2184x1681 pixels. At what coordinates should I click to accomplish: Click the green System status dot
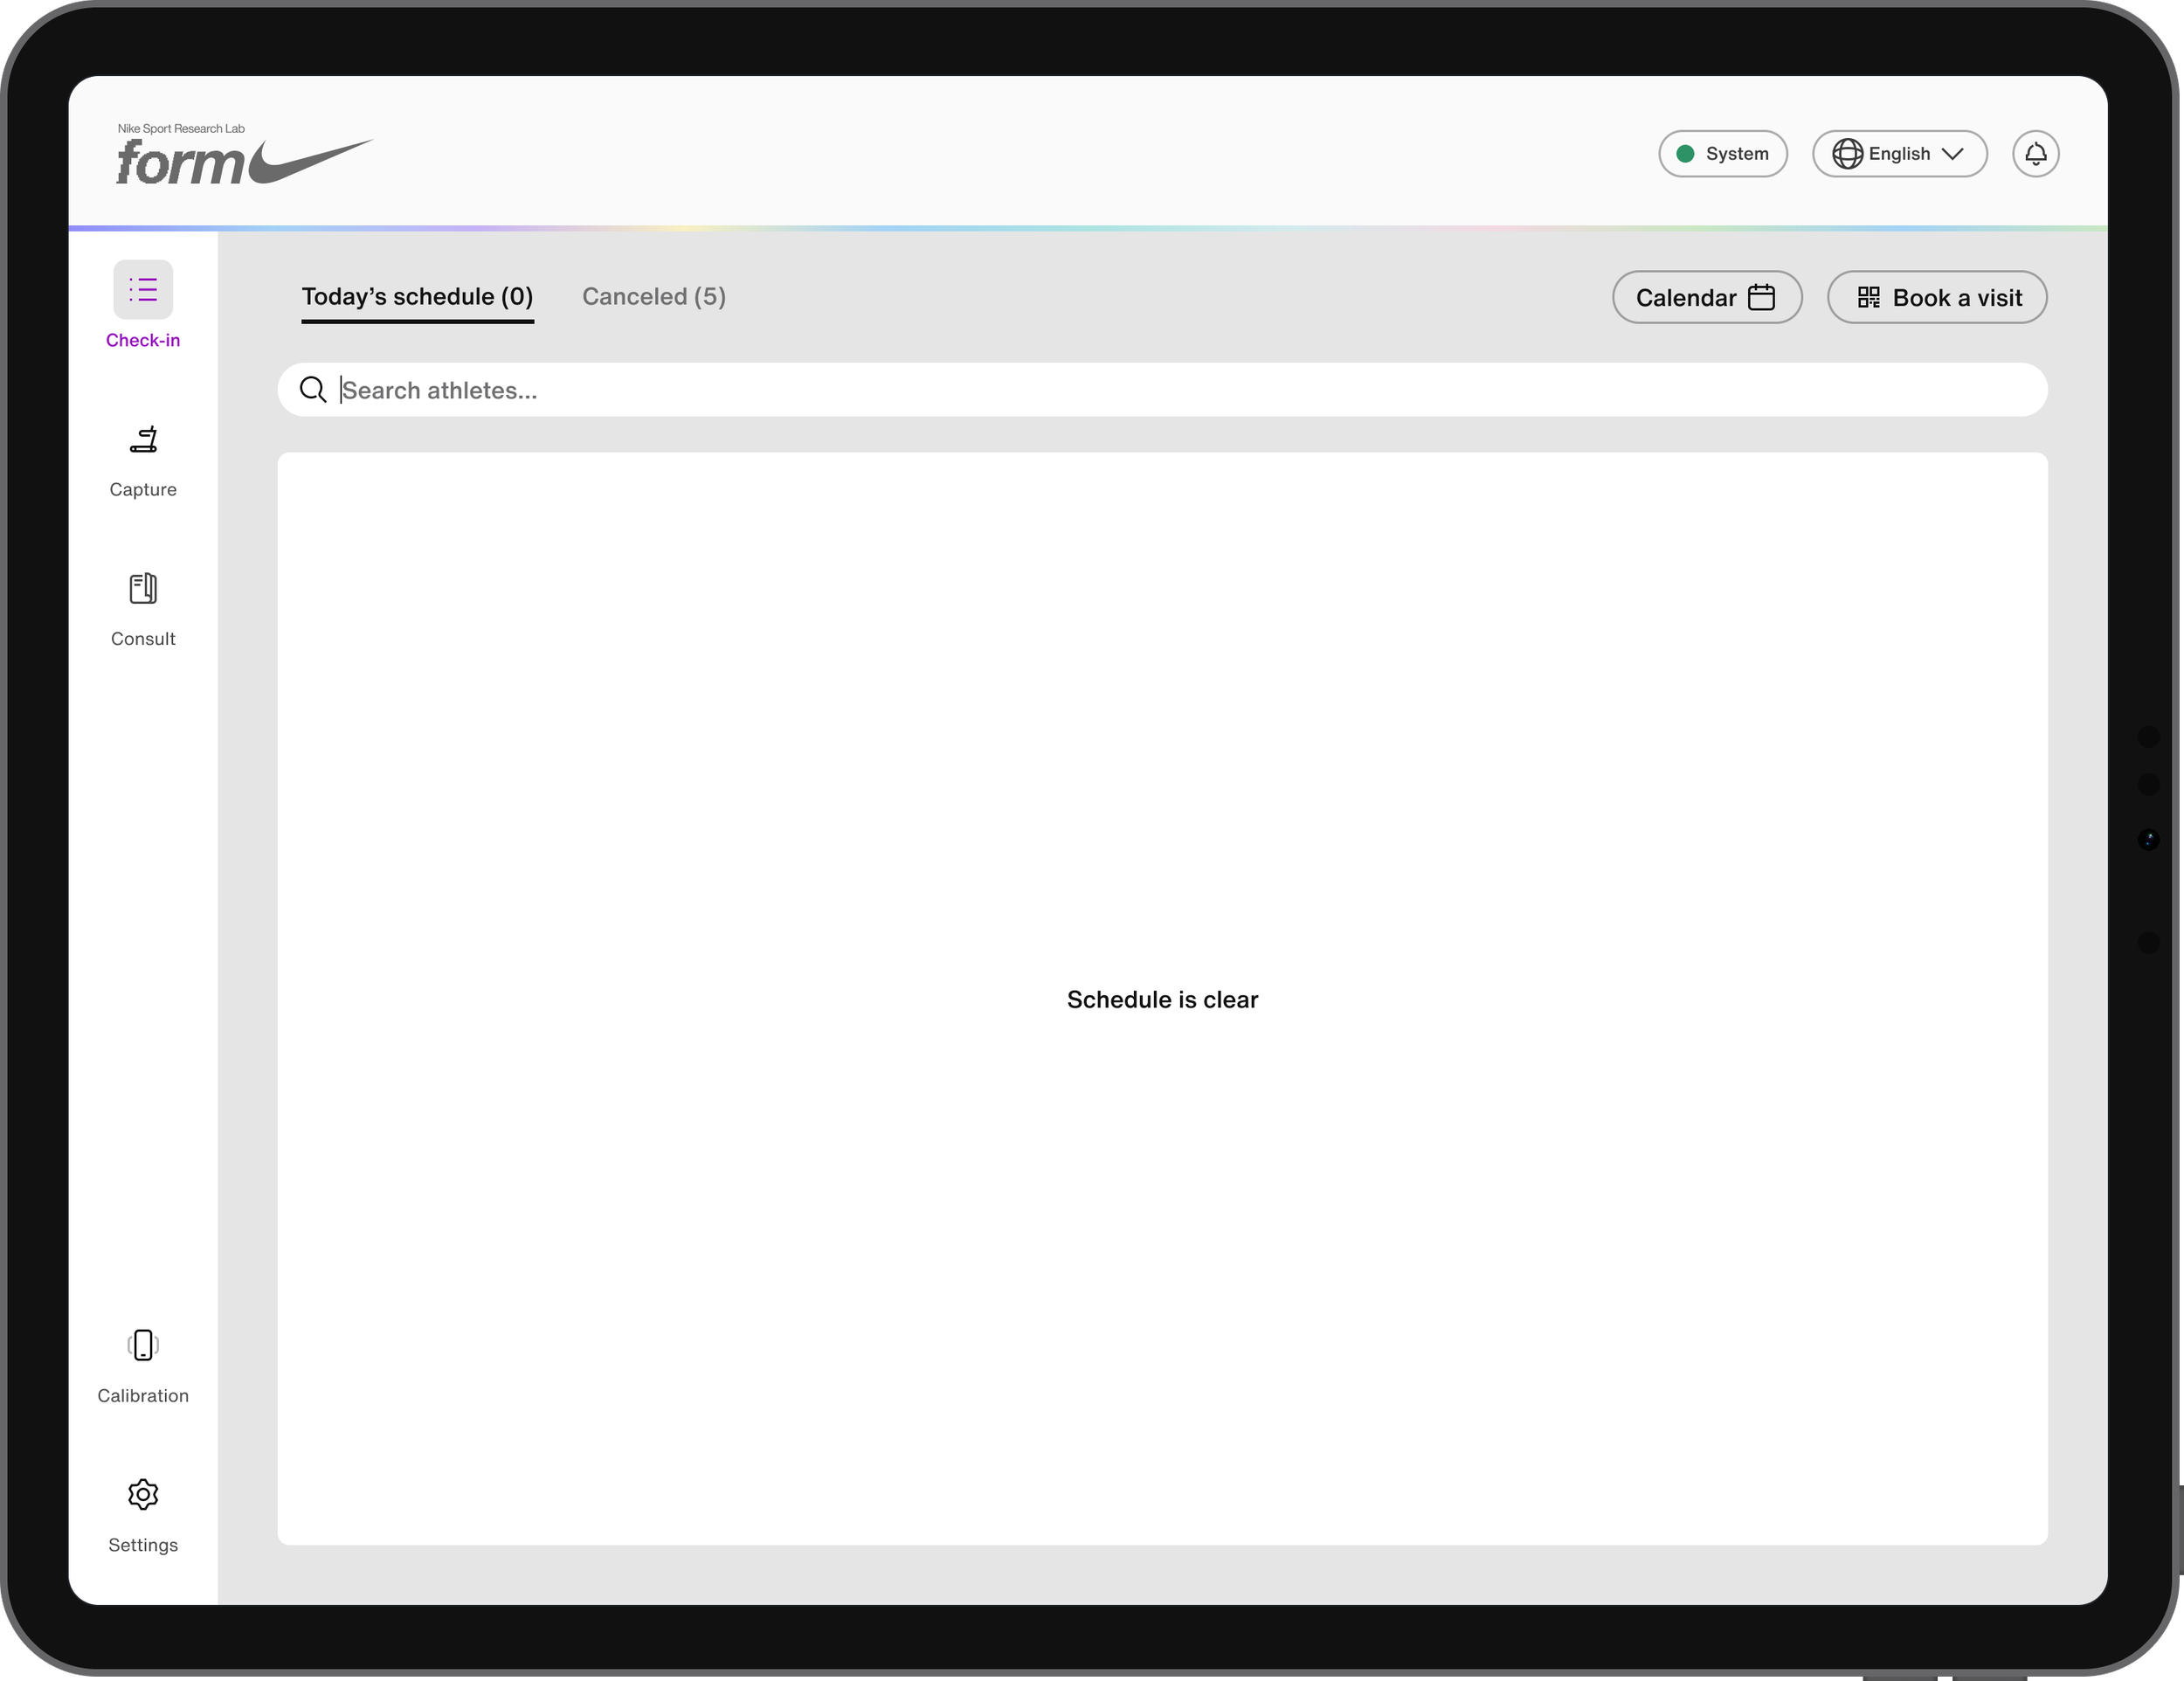coord(1685,154)
